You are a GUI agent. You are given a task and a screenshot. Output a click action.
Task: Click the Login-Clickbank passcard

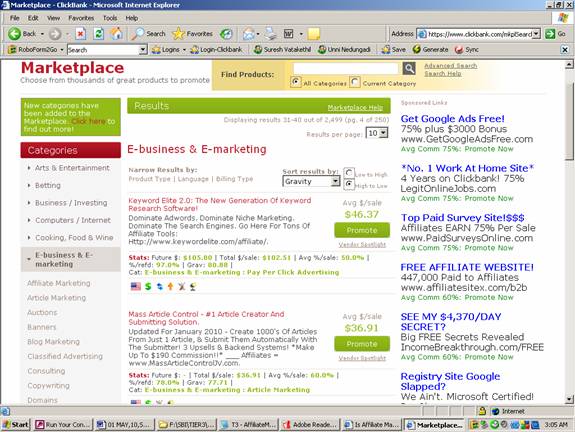point(216,50)
